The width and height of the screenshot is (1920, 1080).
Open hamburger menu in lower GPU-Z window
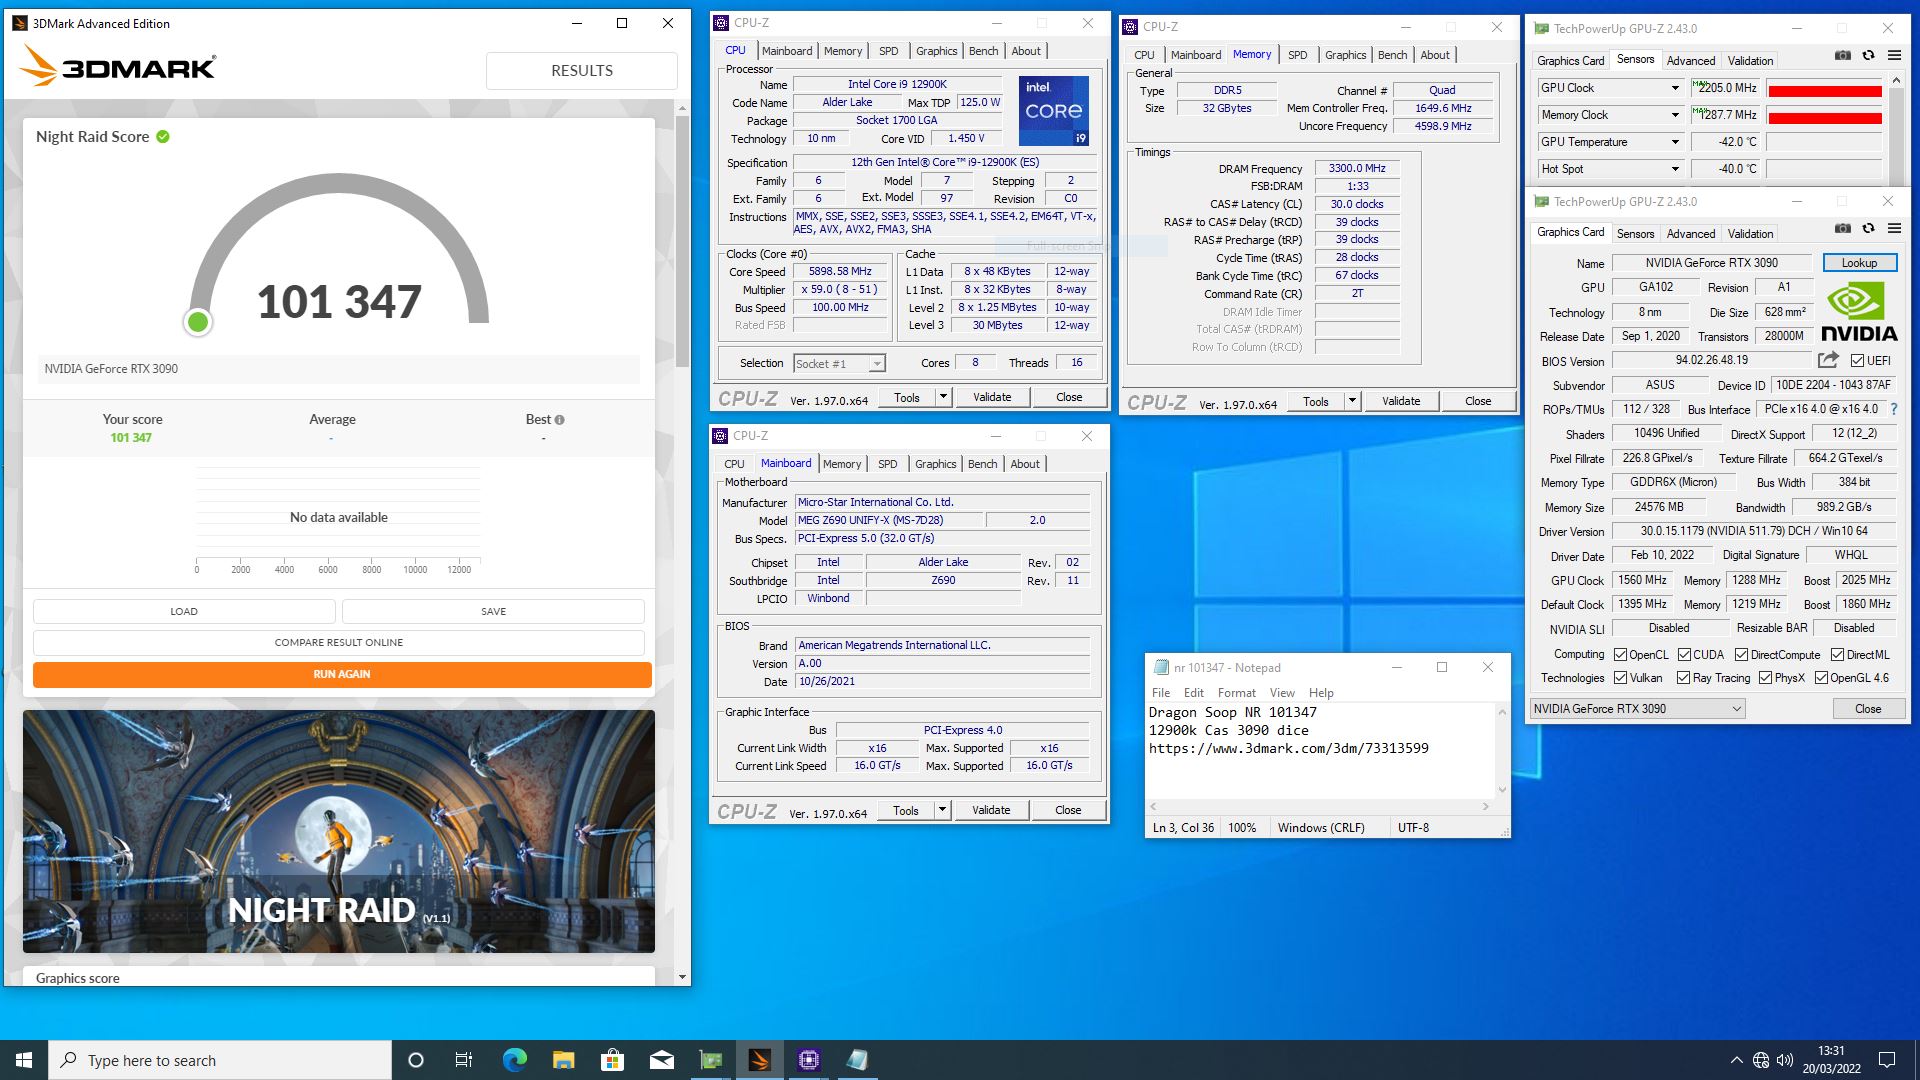(x=1894, y=229)
